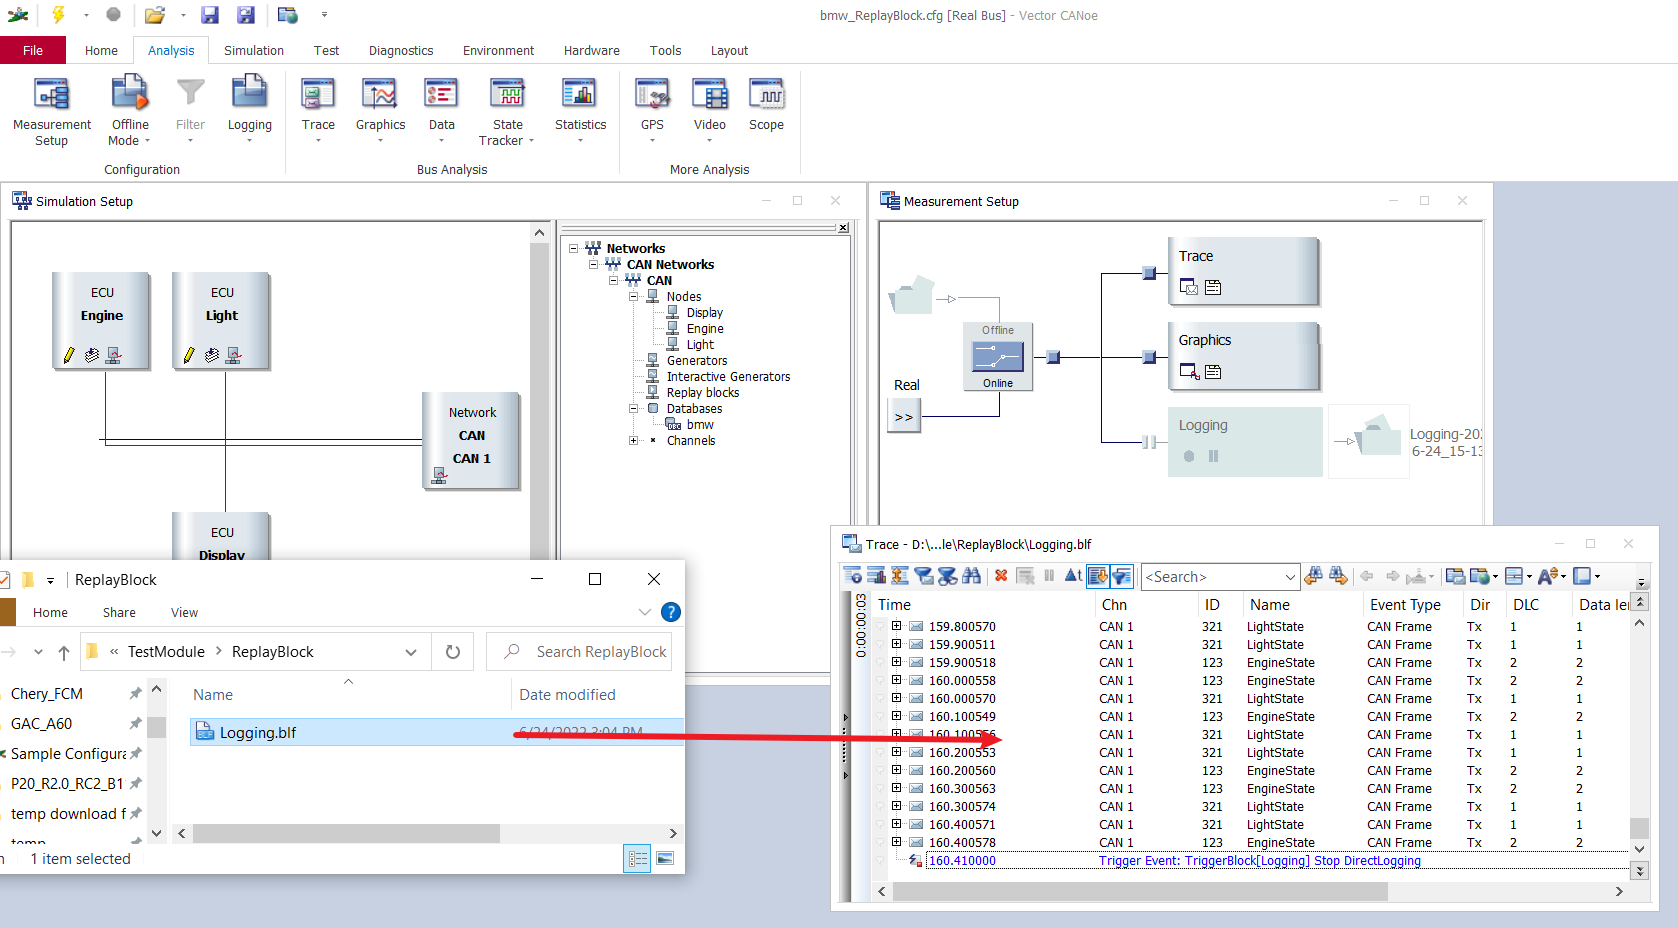Toggle the pause symbol on the Logging block
This screenshot has height=928, width=1678.
coord(1213,456)
